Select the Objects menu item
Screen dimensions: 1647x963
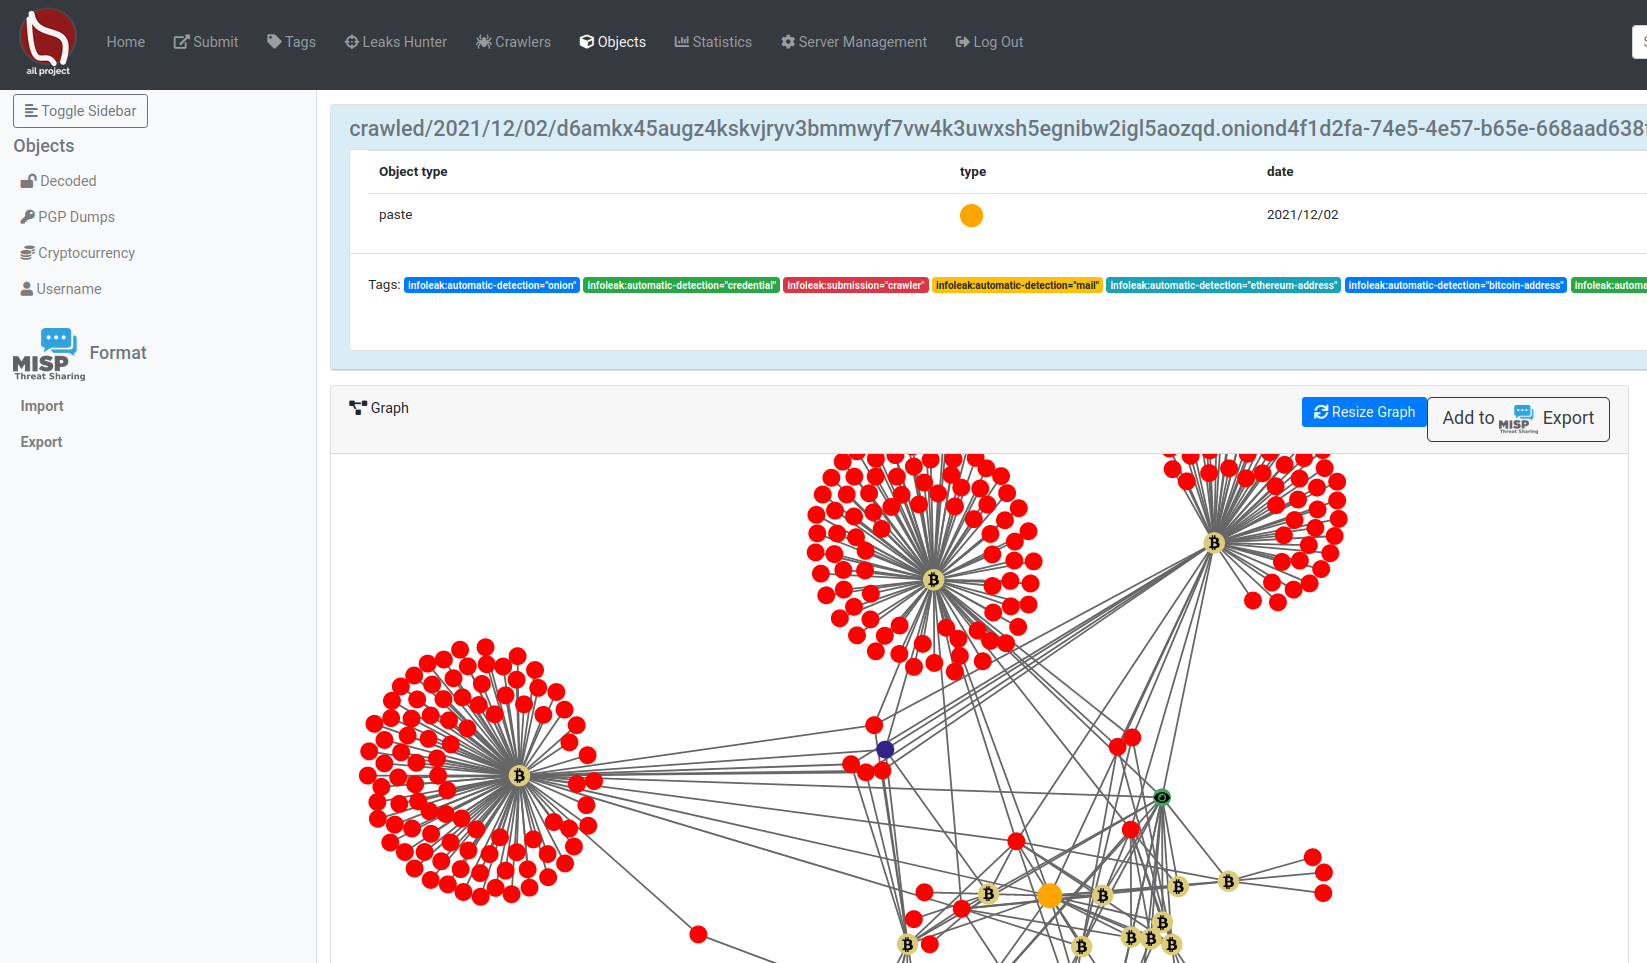[x=613, y=42]
